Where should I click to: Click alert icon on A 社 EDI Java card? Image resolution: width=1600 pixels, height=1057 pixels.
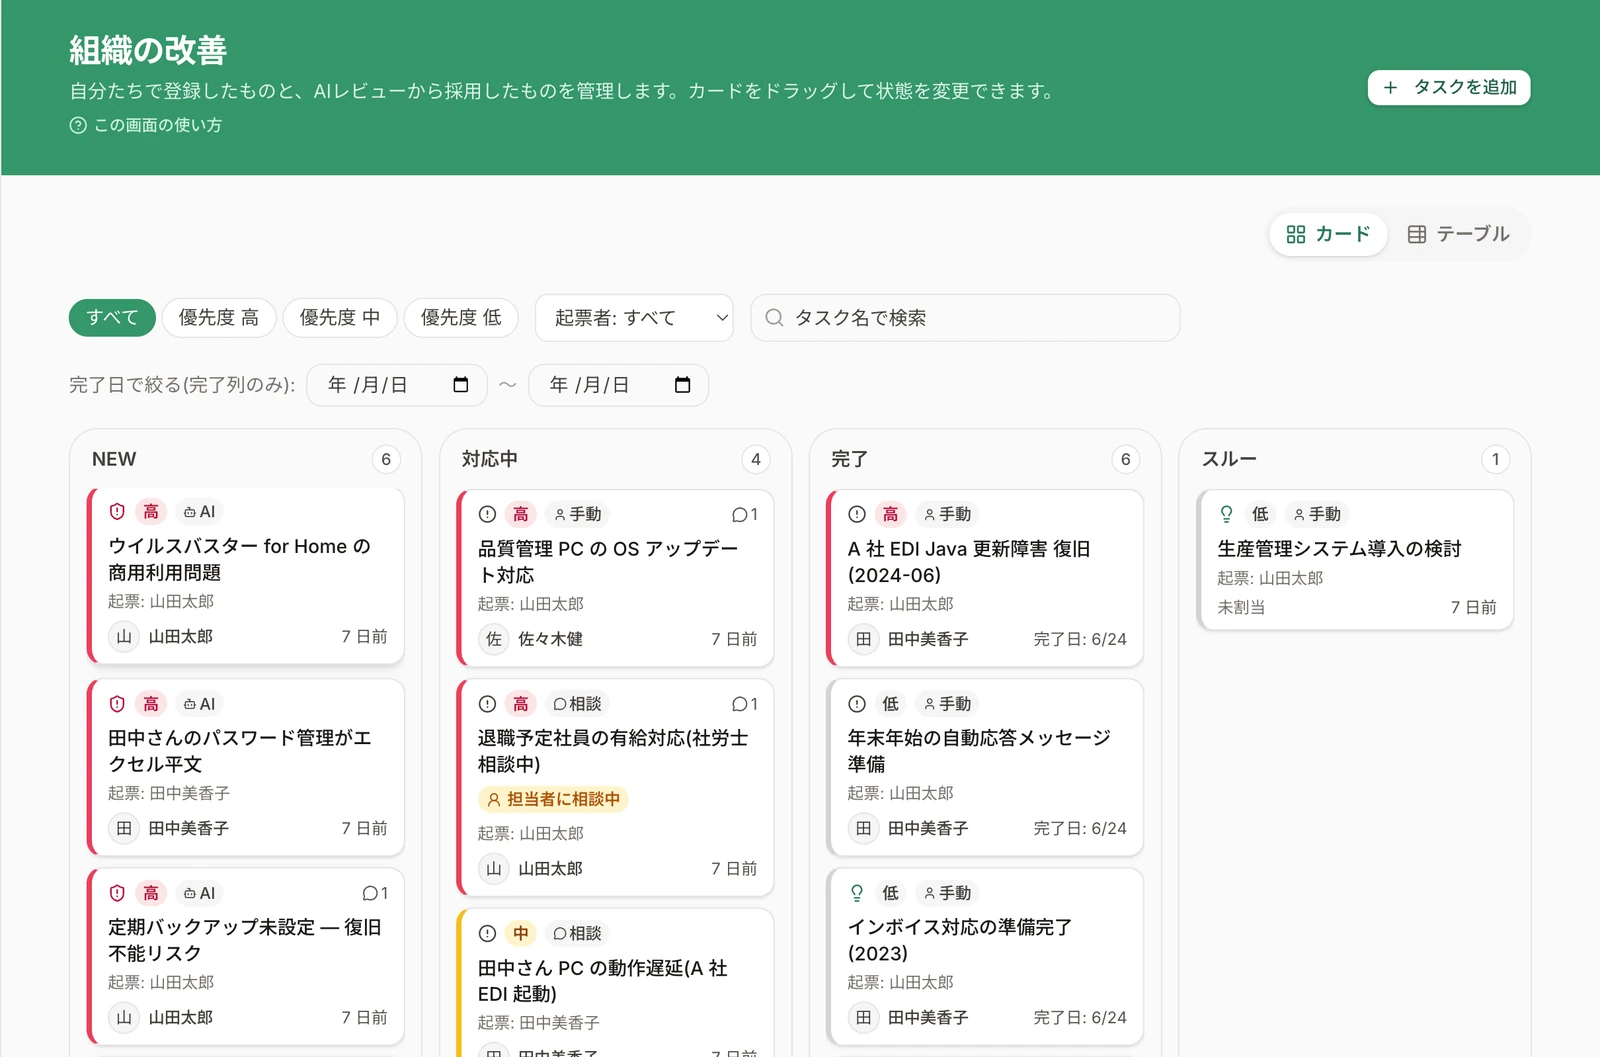(x=857, y=514)
